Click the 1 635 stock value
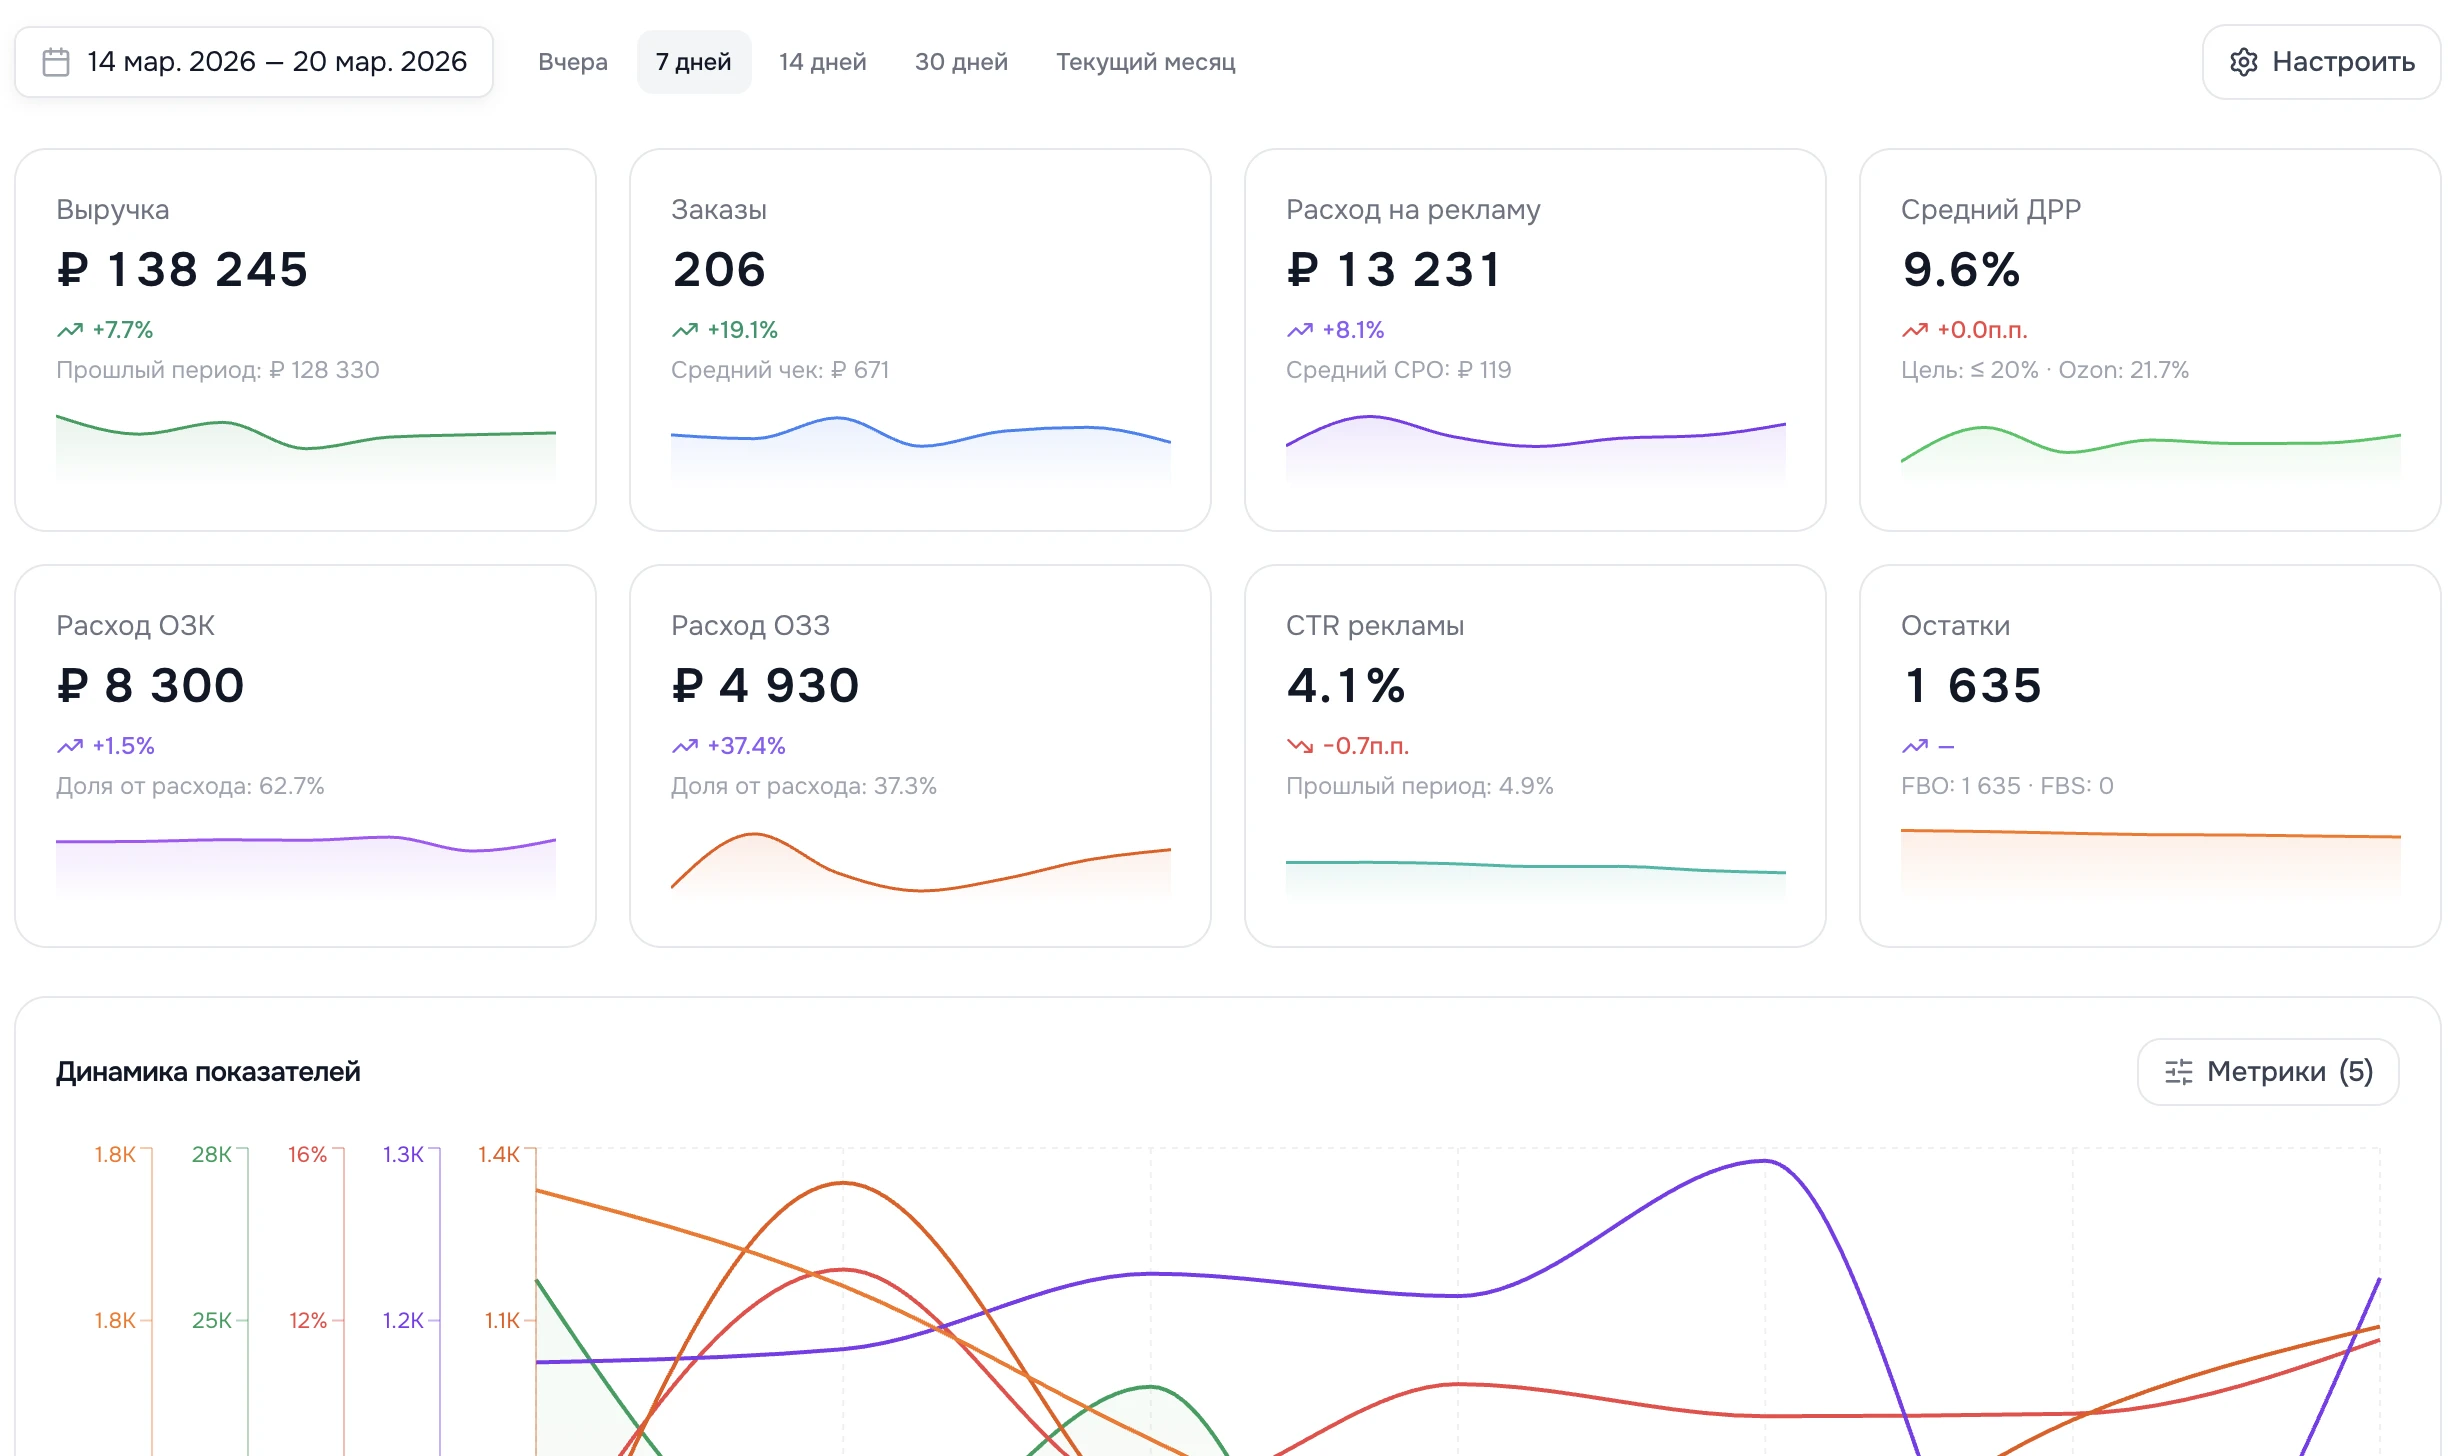 point(1972,686)
